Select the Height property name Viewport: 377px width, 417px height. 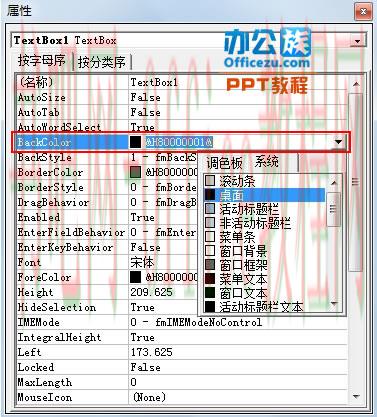72,292
